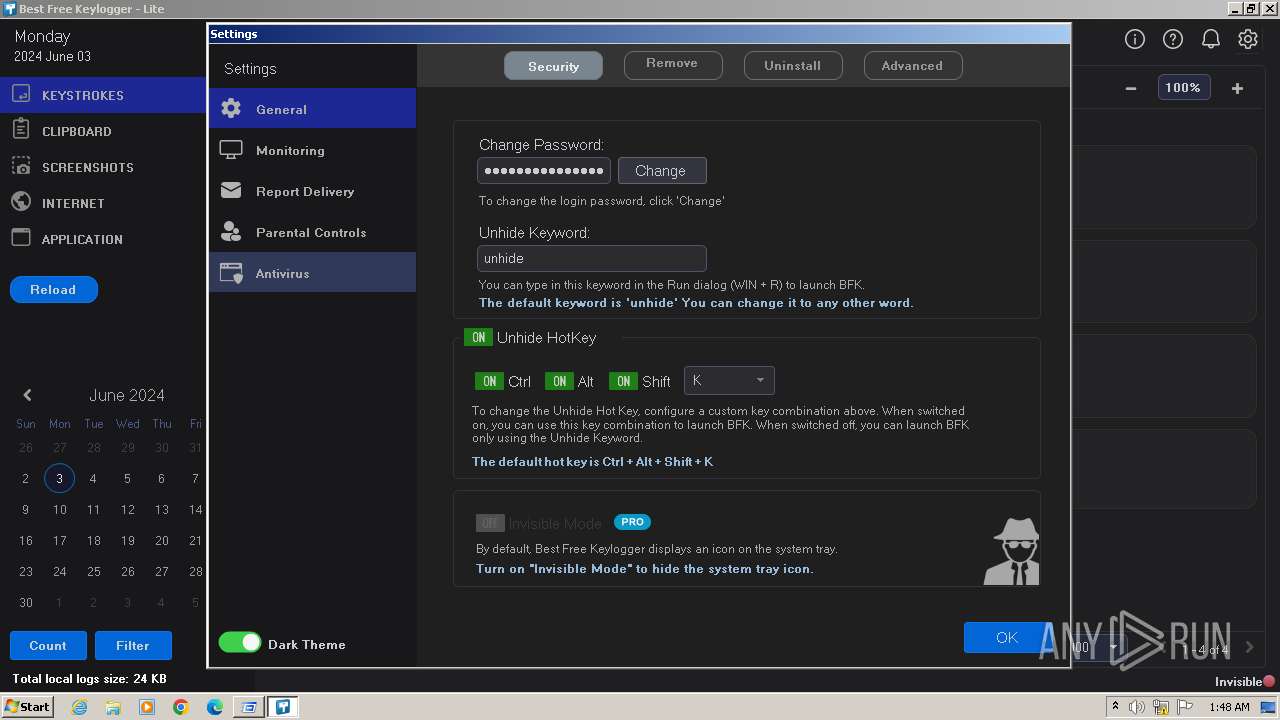This screenshot has height=720, width=1280.
Task: Open the Monitoring settings section
Action: point(312,150)
